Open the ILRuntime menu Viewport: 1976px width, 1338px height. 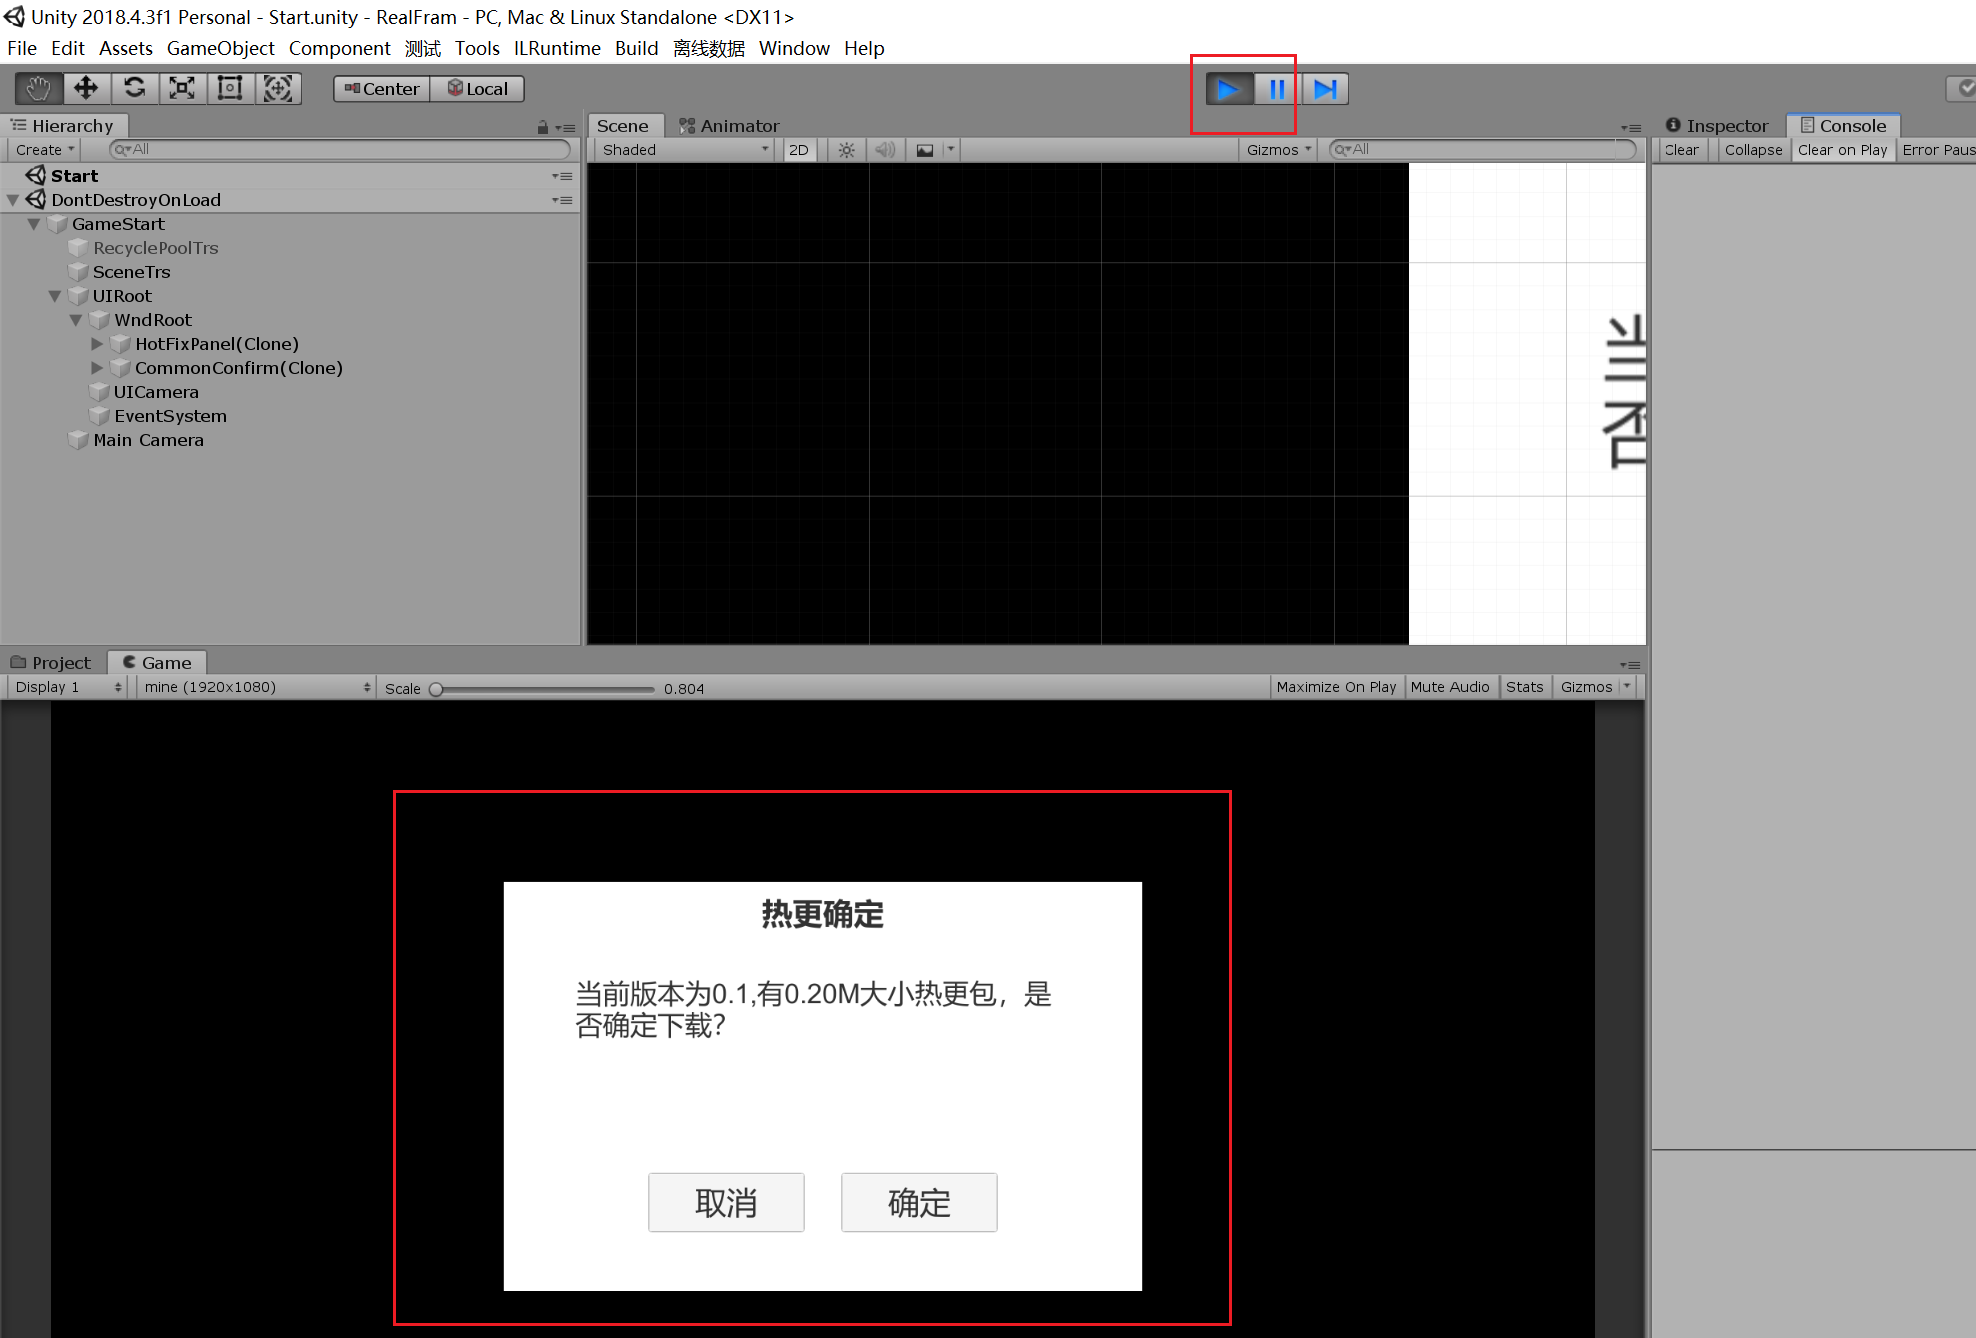pyautogui.click(x=556, y=48)
